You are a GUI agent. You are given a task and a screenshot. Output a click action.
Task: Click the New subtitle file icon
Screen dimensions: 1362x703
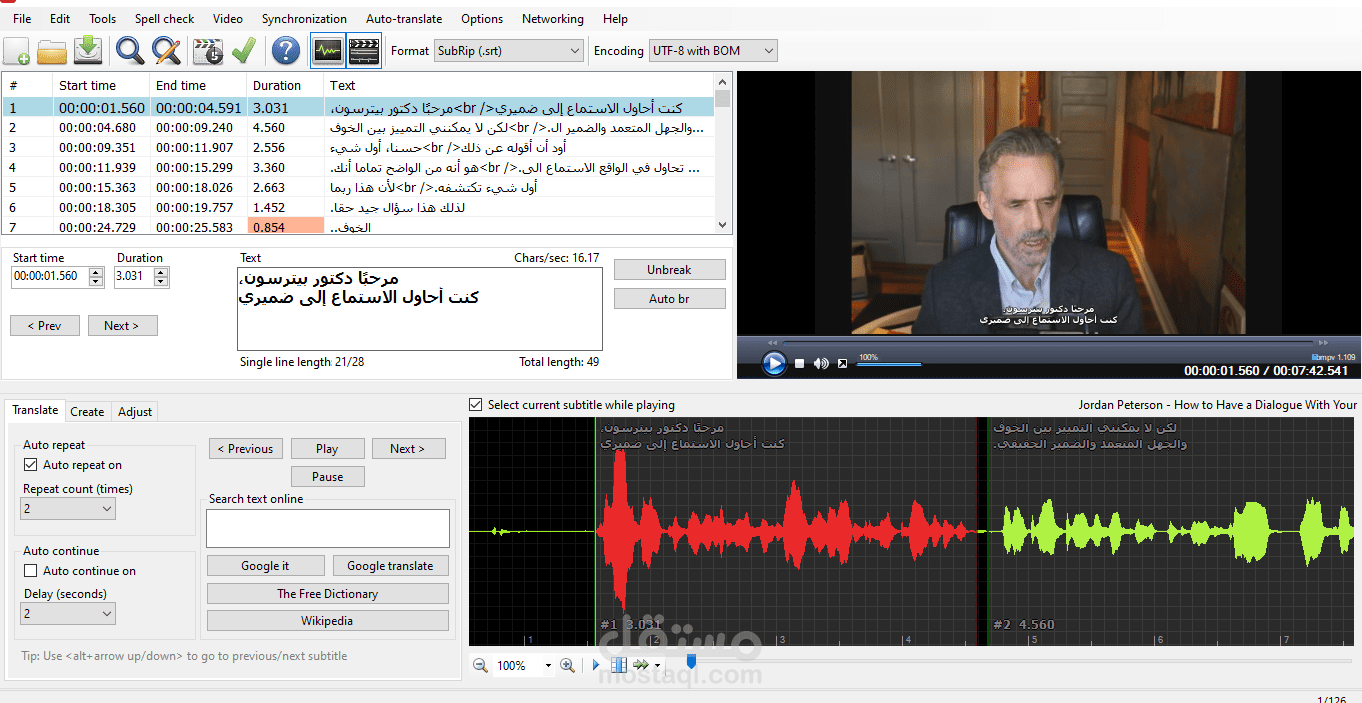click(17, 50)
